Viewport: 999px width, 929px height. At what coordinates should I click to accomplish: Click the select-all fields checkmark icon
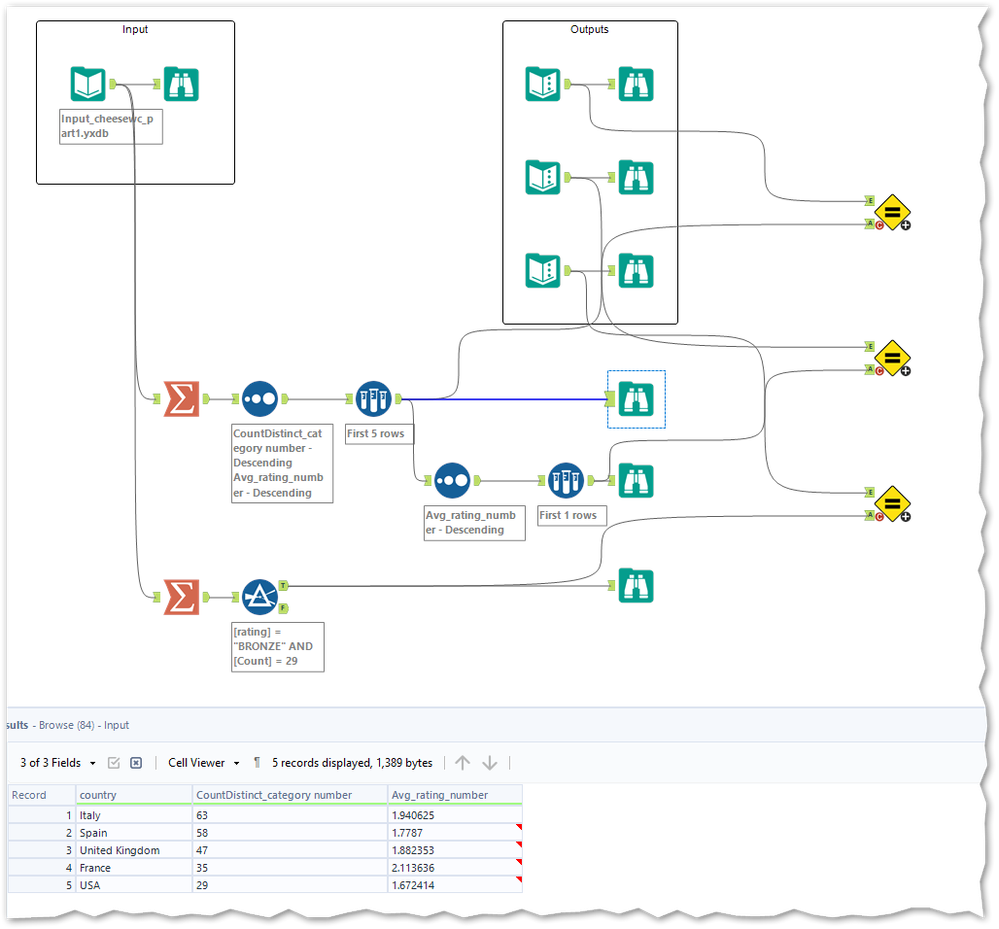pos(114,762)
